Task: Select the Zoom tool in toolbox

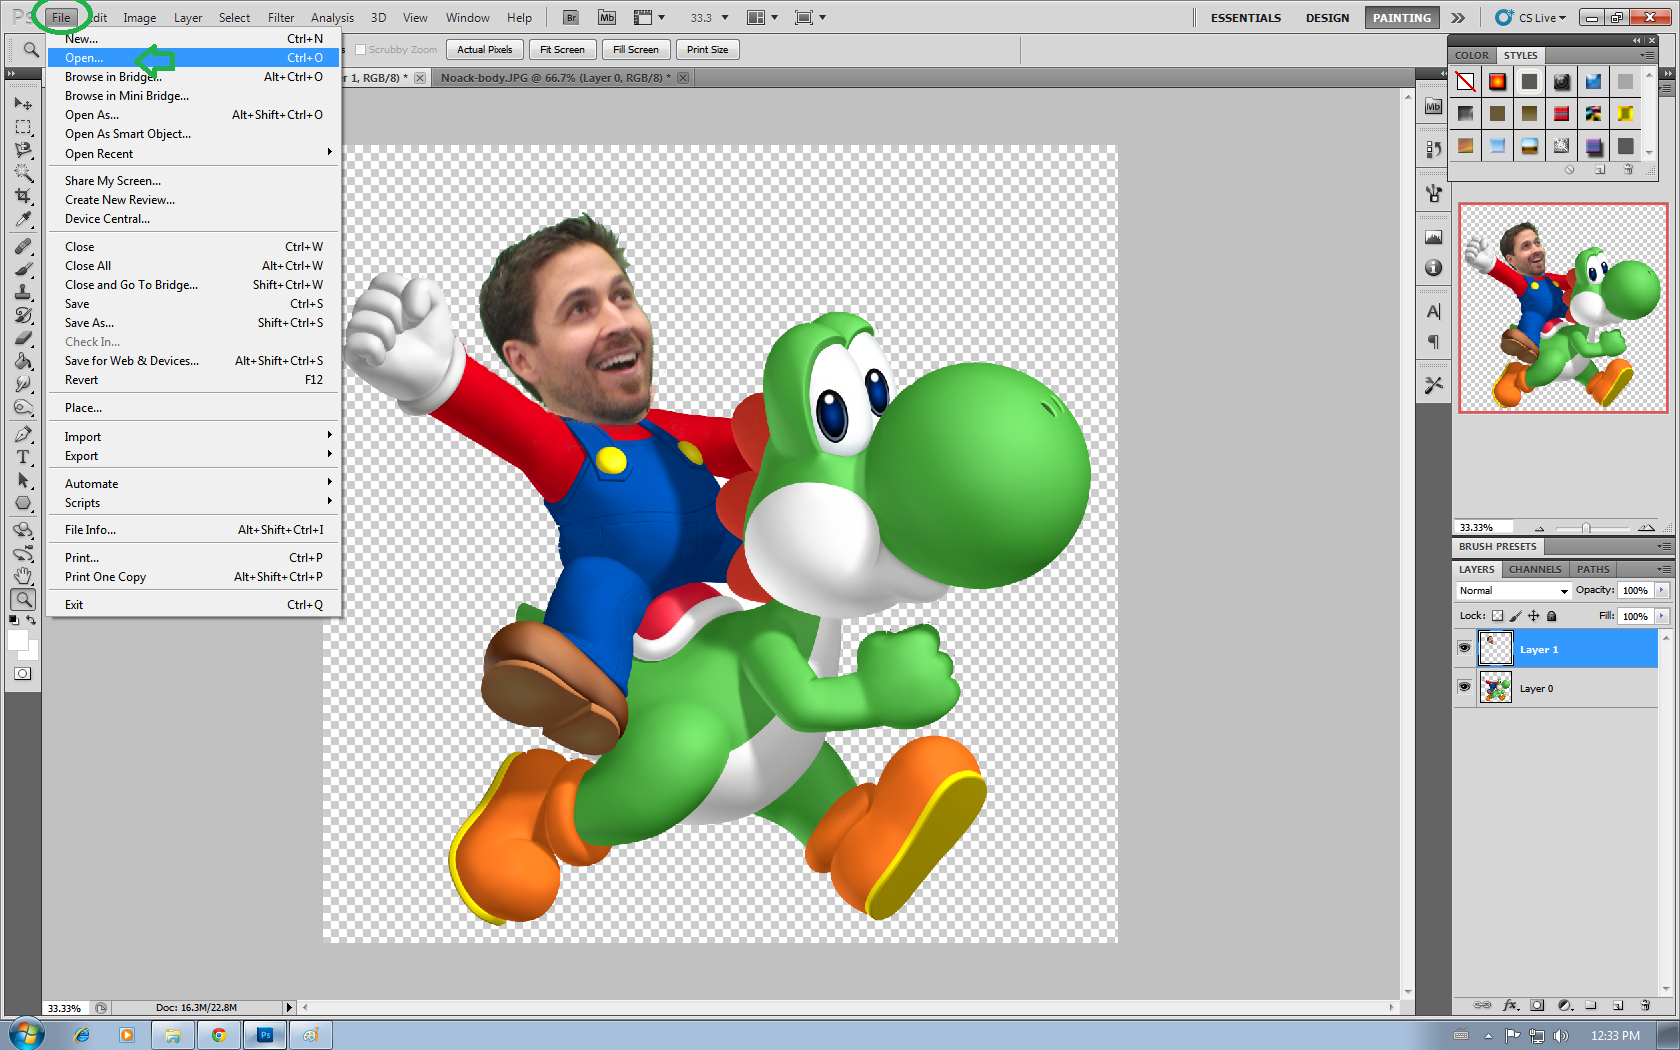Action: [x=23, y=599]
